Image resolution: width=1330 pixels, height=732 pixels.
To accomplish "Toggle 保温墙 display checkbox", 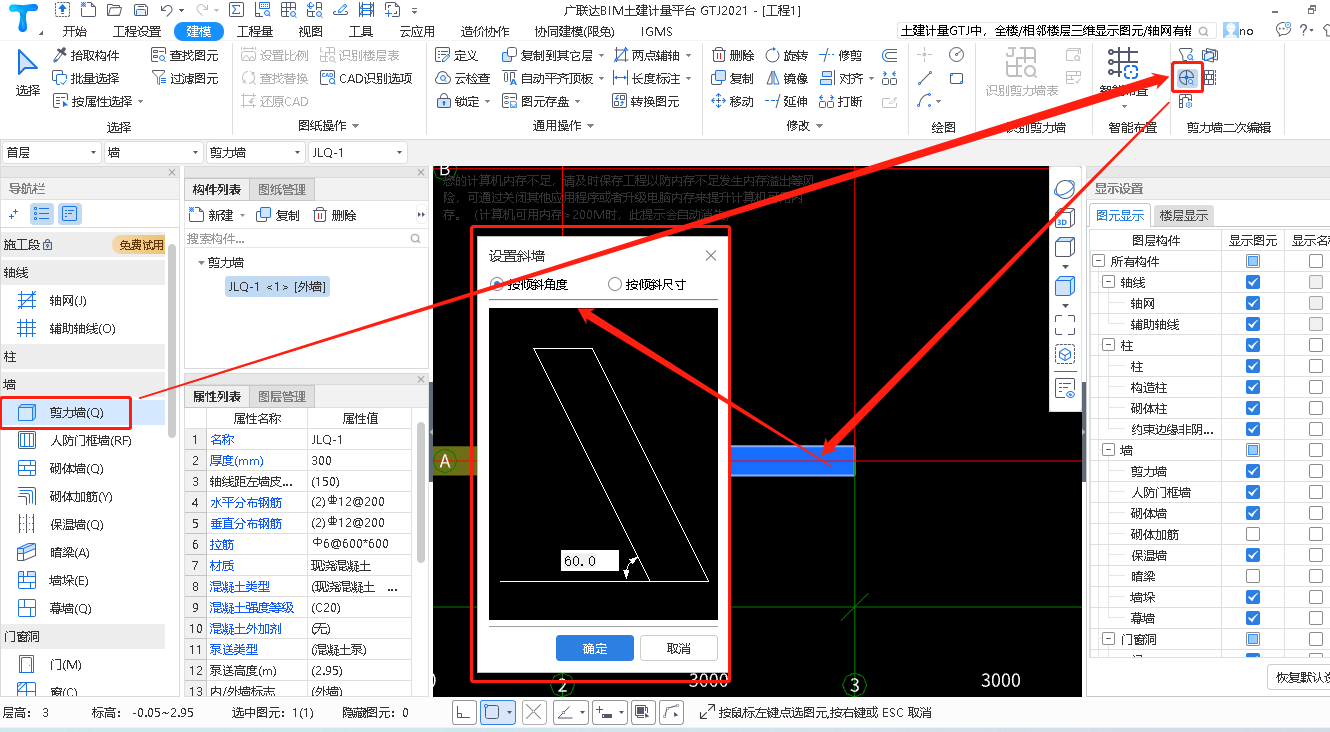I will pyautogui.click(x=1253, y=555).
